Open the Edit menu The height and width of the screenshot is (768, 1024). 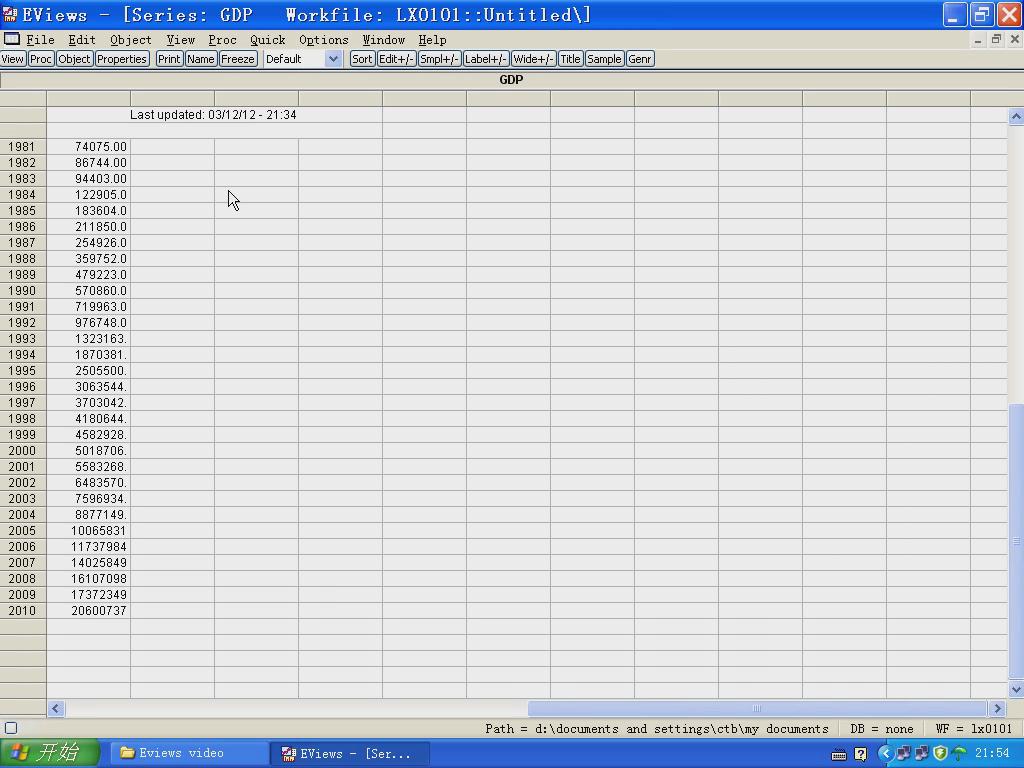pyautogui.click(x=82, y=40)
